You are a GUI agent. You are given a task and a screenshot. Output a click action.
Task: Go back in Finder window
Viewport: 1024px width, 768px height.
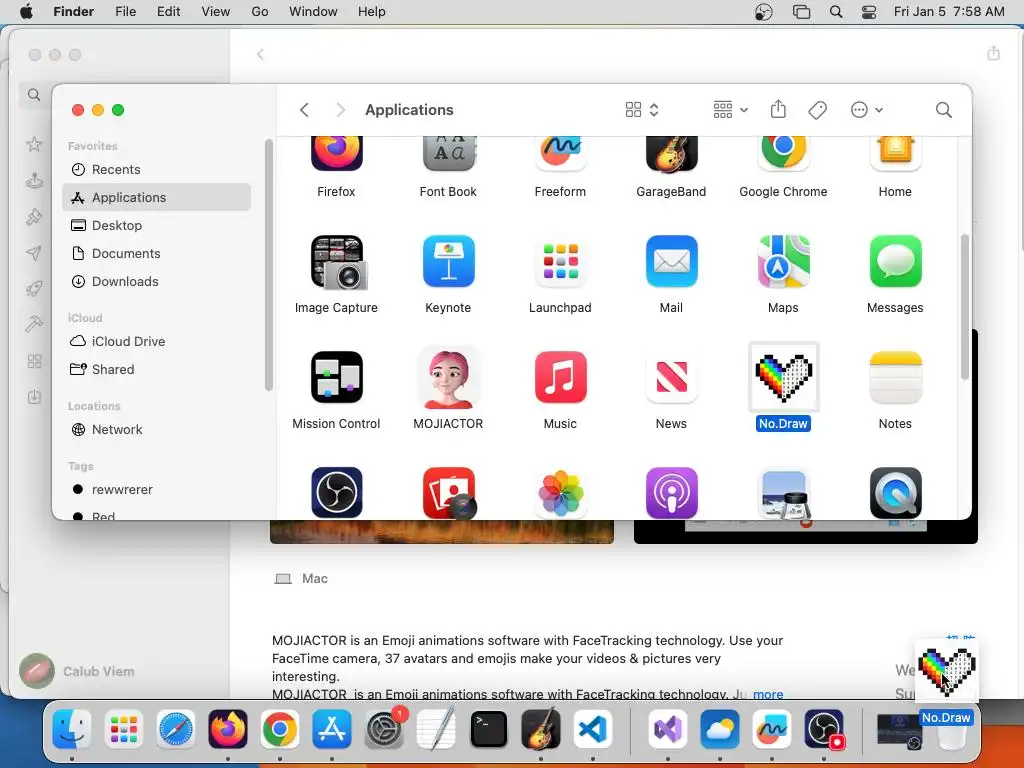[x=304, y=110]
